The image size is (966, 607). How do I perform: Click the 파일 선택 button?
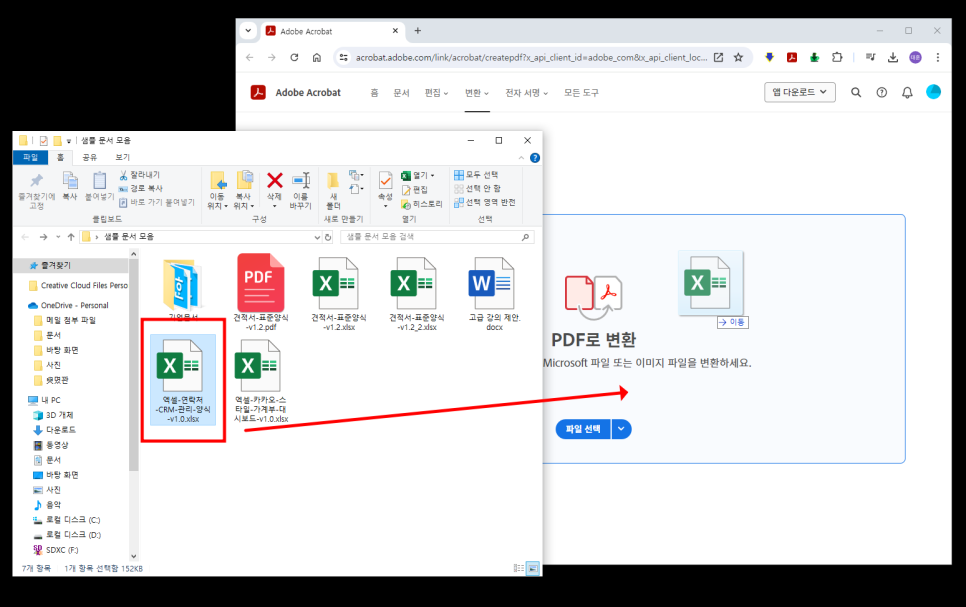pos(583,429)
